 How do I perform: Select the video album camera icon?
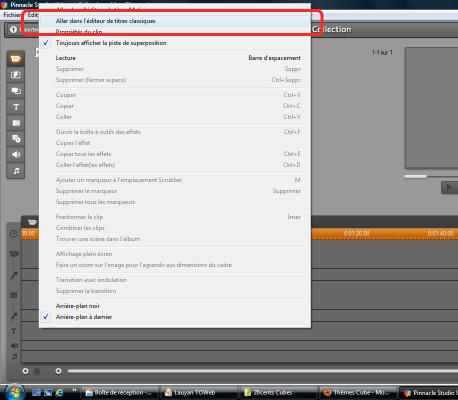tap(16, 59)
